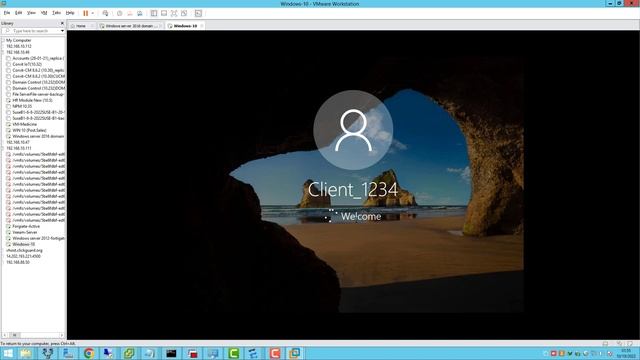The height and width of the screenshot is (360, 640).
Task: Open the Tabs menu
Action: click(x=56, y=13)
